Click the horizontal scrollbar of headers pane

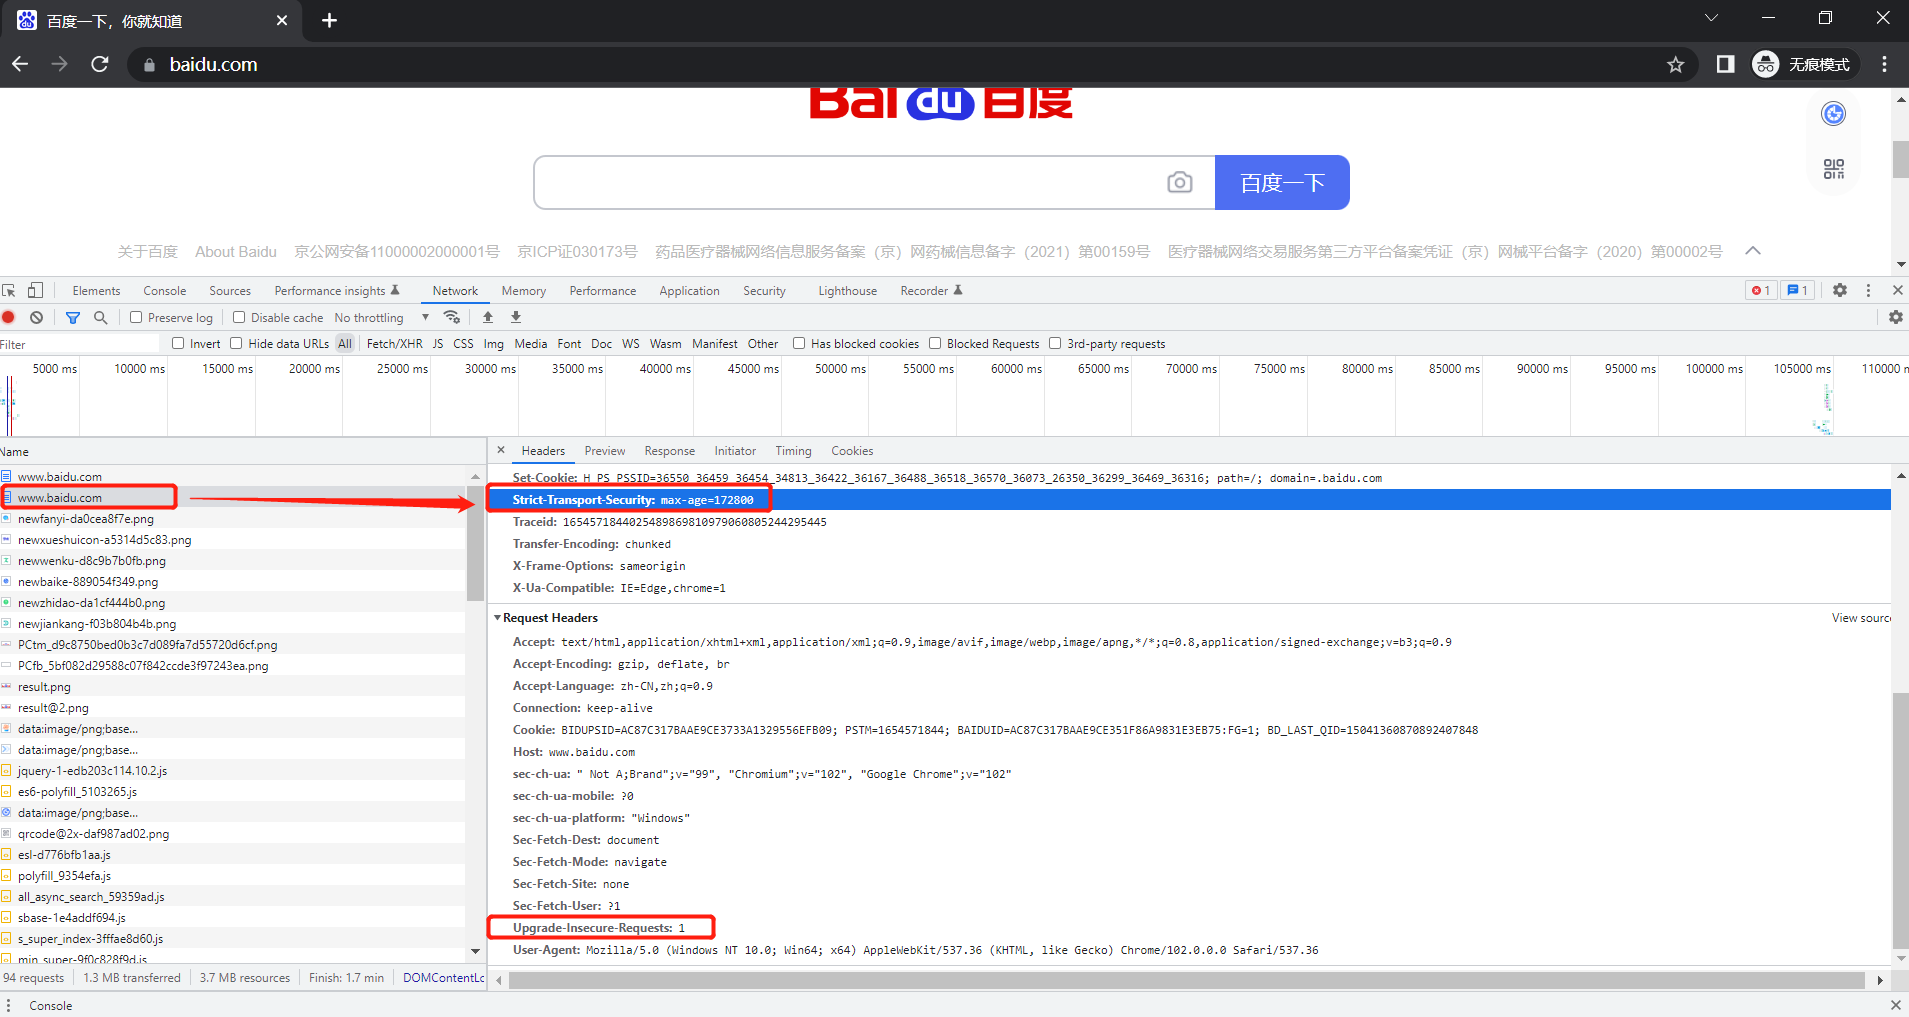click(x=1185, y=980)
